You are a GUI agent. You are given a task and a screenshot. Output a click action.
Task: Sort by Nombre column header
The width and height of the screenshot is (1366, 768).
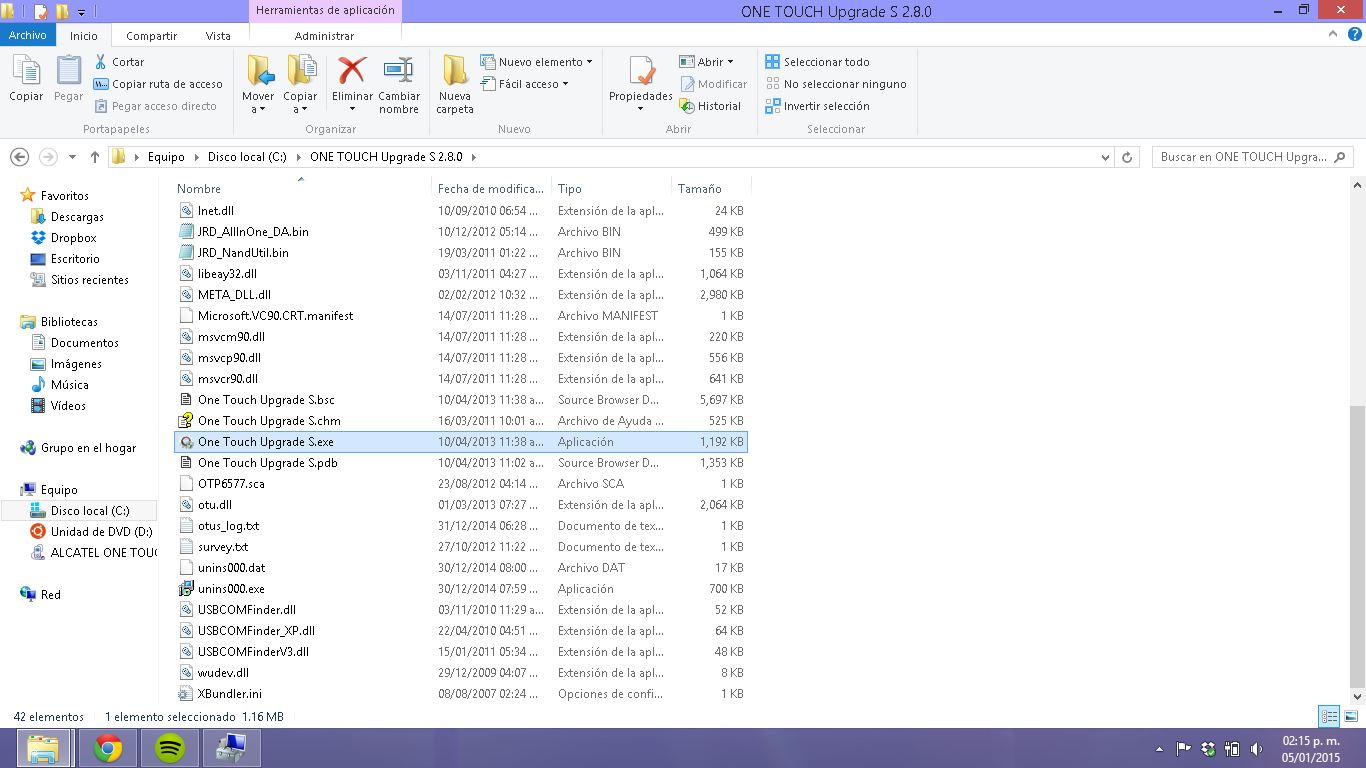(303, 188)
